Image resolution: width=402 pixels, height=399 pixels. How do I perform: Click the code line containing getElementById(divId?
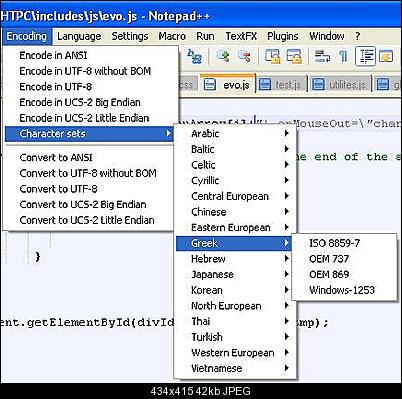[87, 323]
